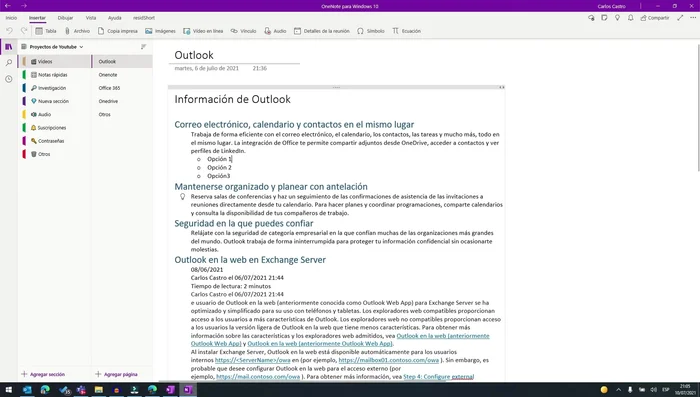This screenshot has width=700, height=397.
Task: Insert Vídeo en línea
Action: pos(203,31)
